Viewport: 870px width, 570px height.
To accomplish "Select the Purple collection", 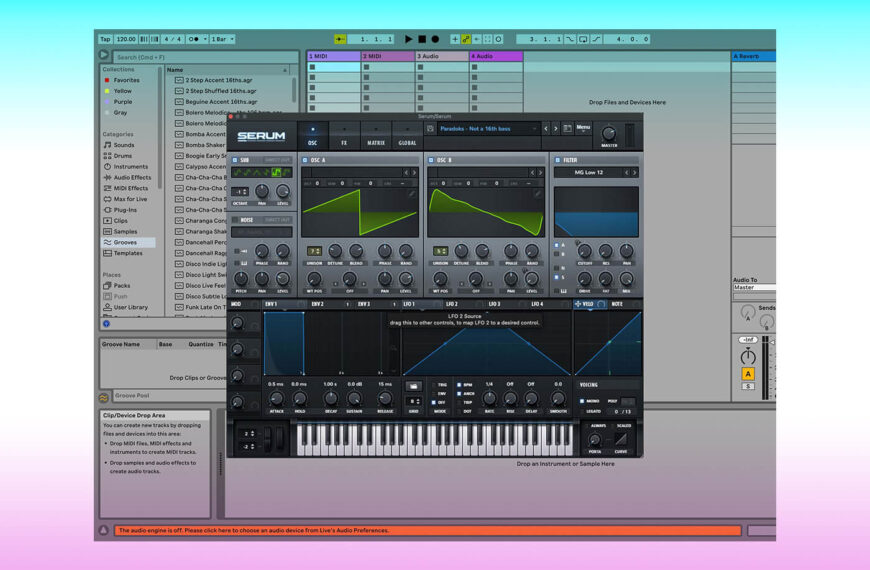I will click(123, 102).
